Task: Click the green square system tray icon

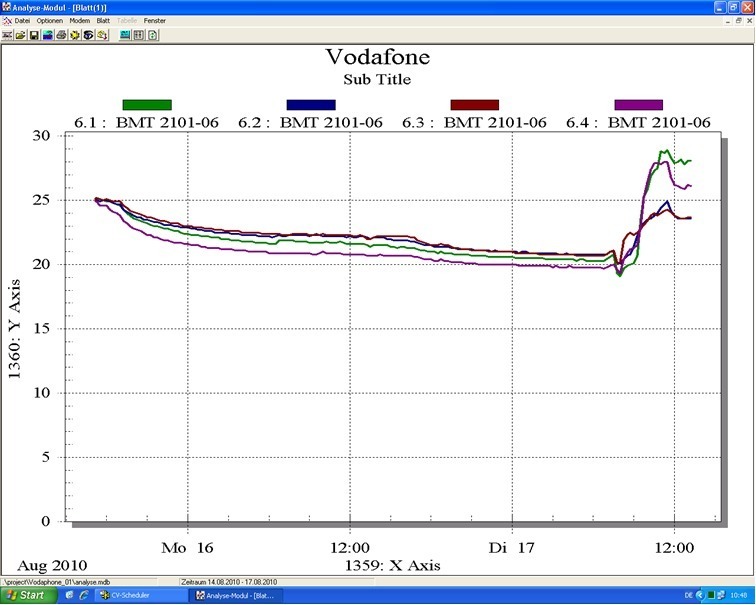Action: click(x=711, y=596)
